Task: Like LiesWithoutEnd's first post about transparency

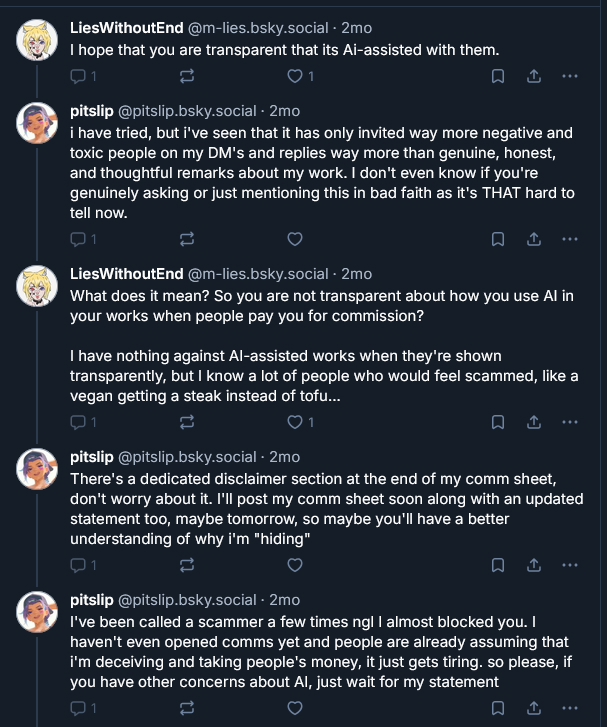Action: tap(295, 76)
